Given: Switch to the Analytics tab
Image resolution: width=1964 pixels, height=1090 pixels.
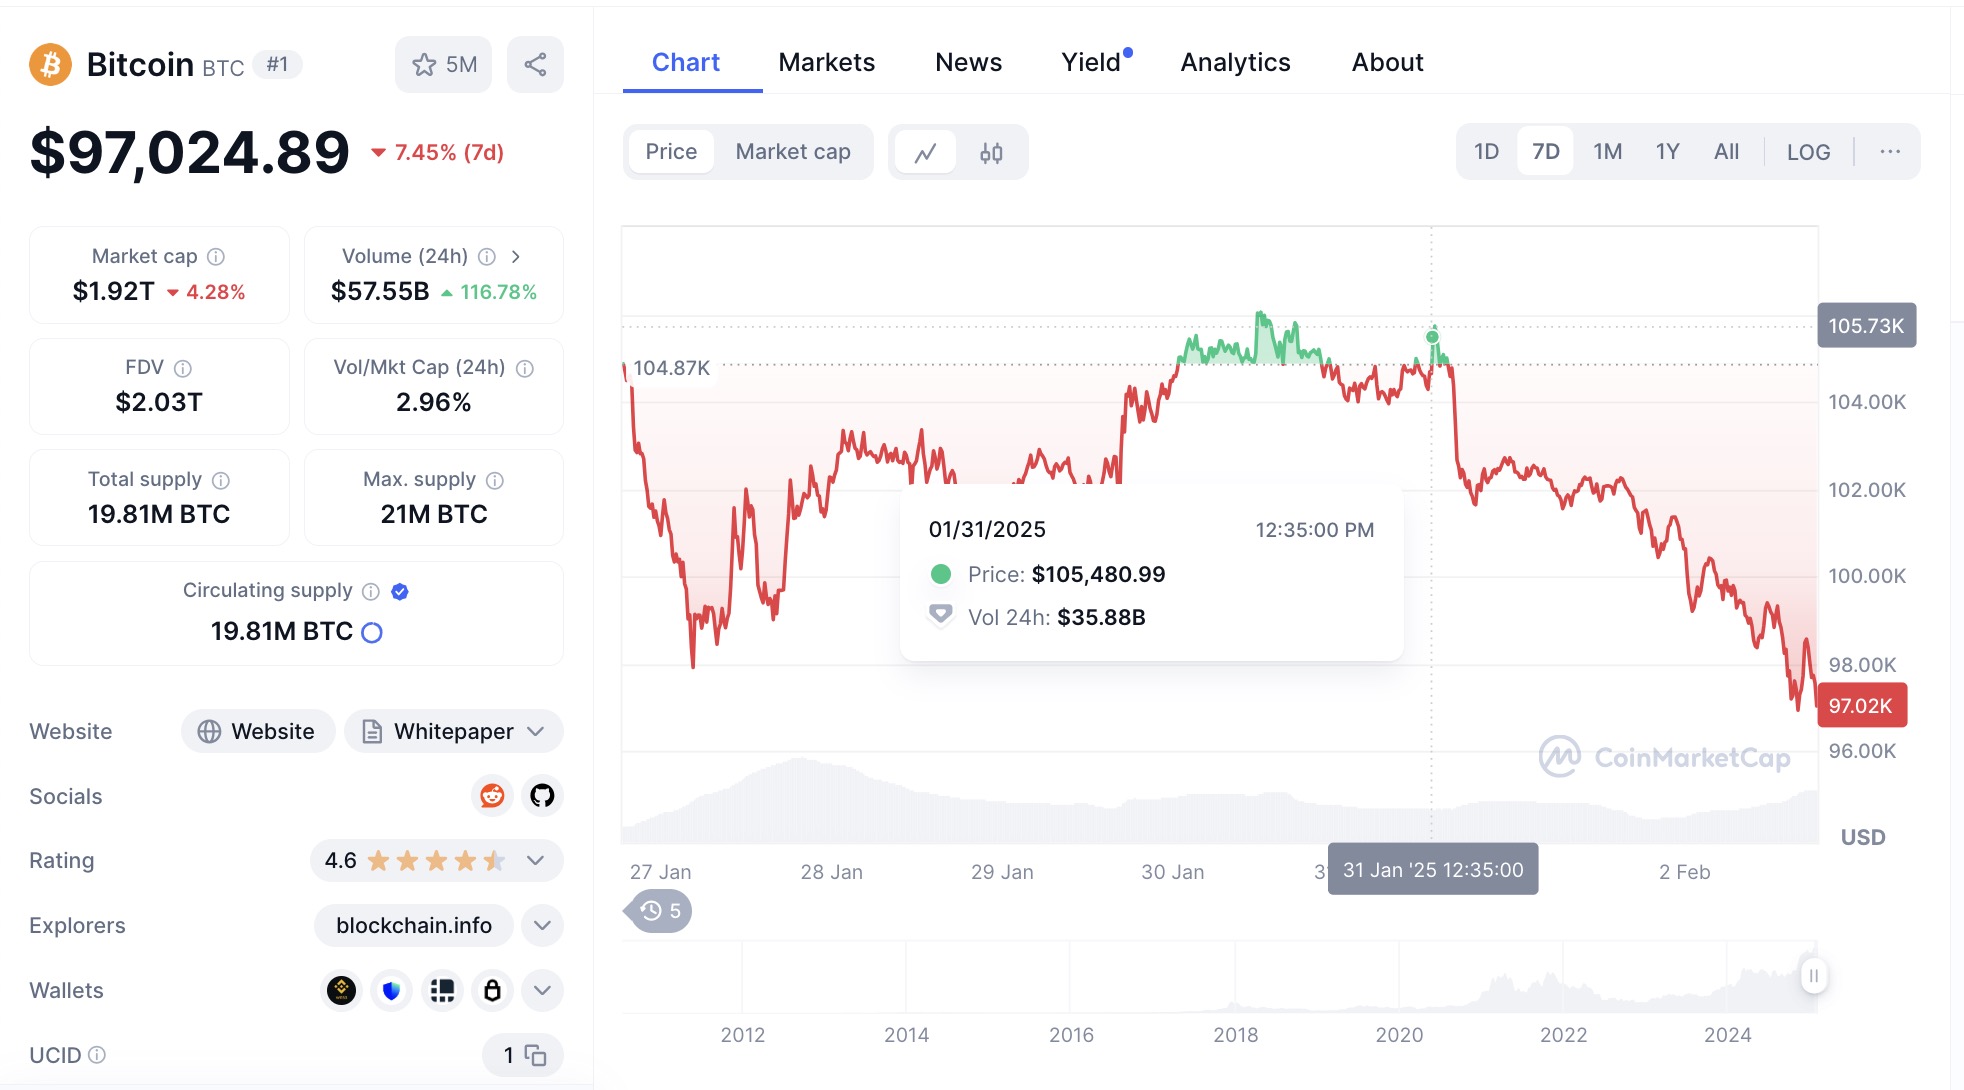Looking at the screenshot, I should (1235, 62).
